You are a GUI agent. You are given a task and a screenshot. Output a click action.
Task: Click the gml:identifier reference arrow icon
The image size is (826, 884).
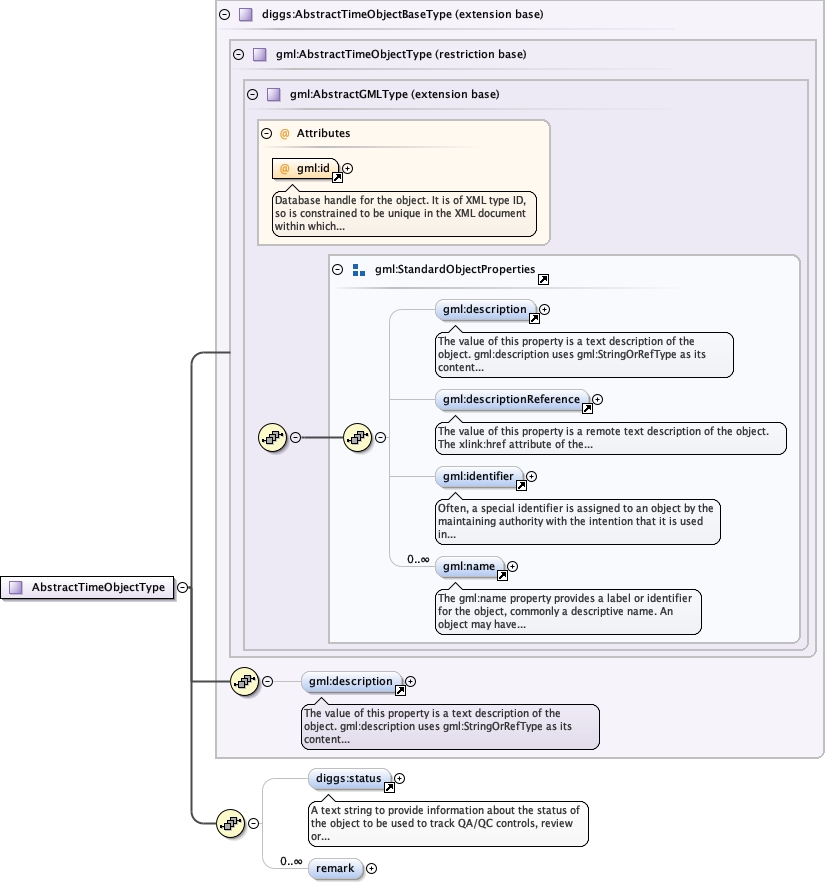pos(521,486)
